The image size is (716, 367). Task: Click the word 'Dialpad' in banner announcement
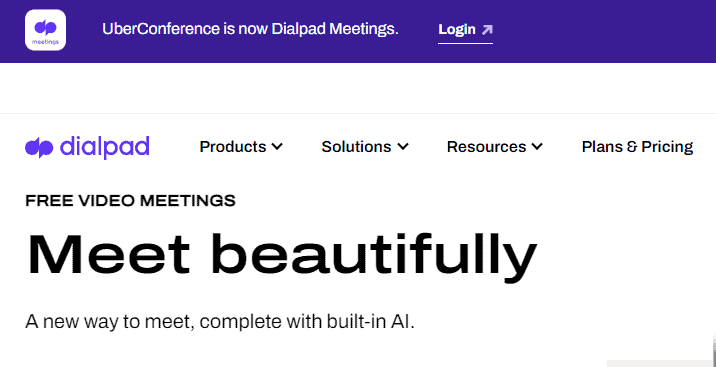pos(299,29)
